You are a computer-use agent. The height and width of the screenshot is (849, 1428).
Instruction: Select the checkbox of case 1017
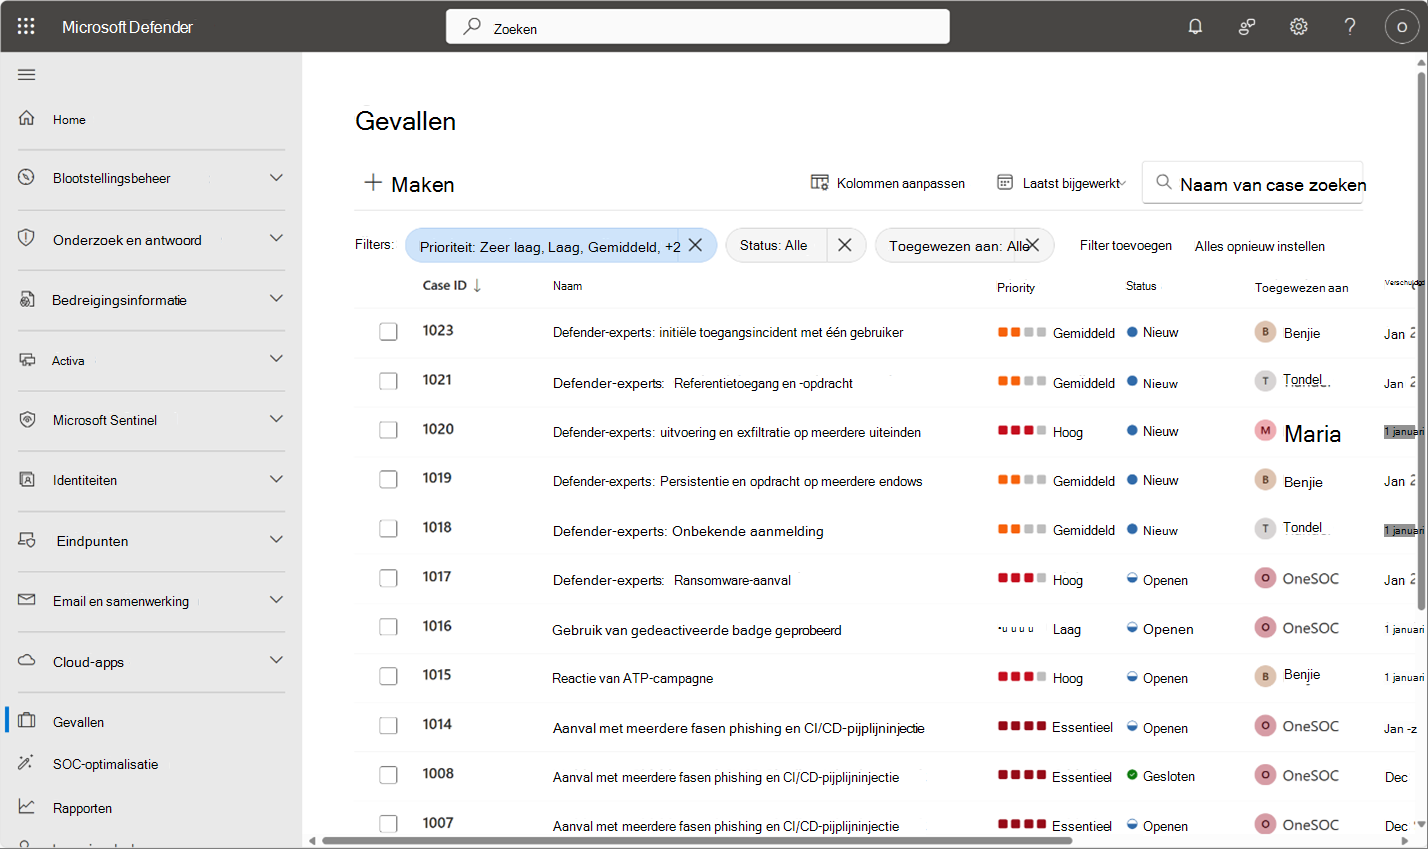pyautogui.click(x=388, y=577)
